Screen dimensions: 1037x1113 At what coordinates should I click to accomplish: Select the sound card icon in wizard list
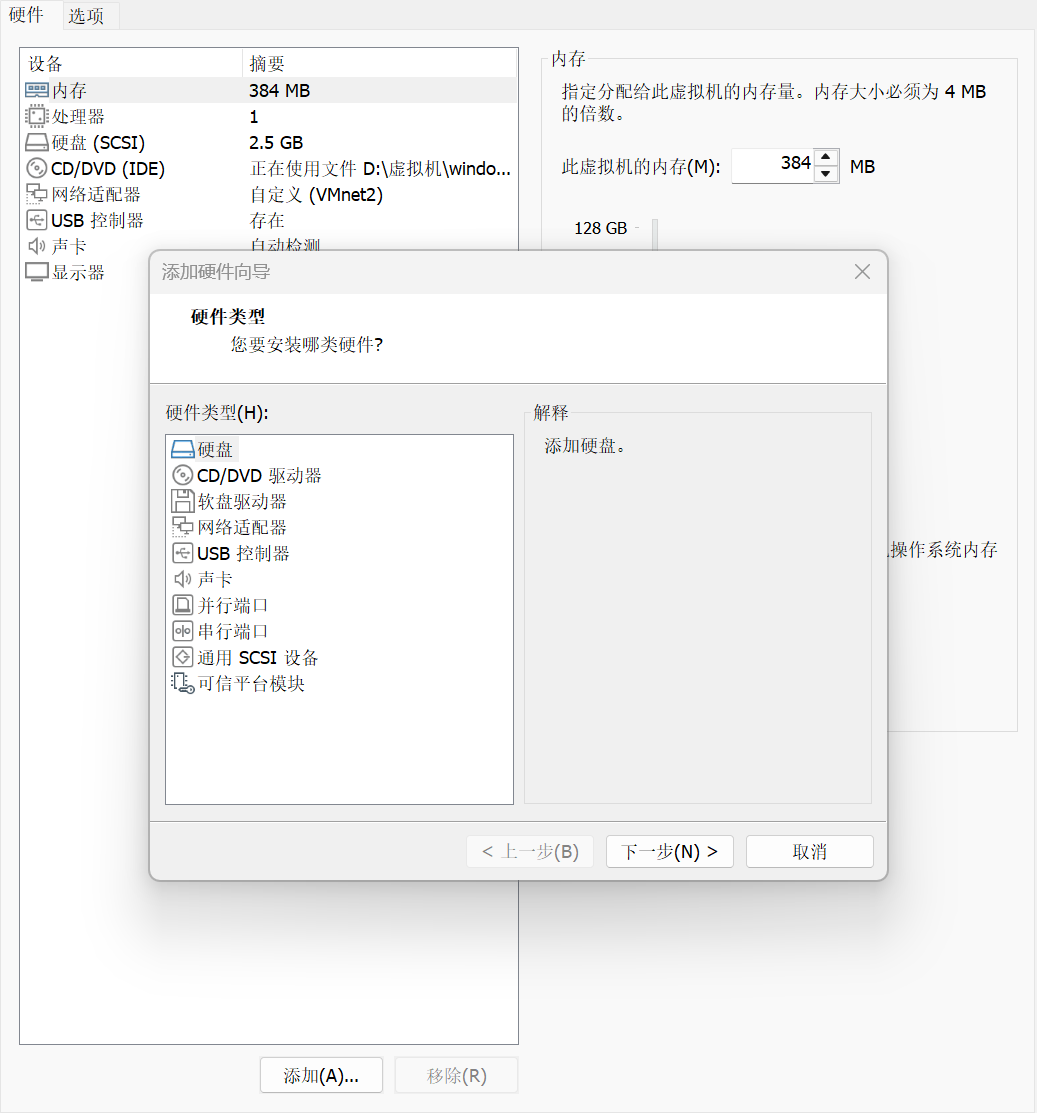pos(182,580)
